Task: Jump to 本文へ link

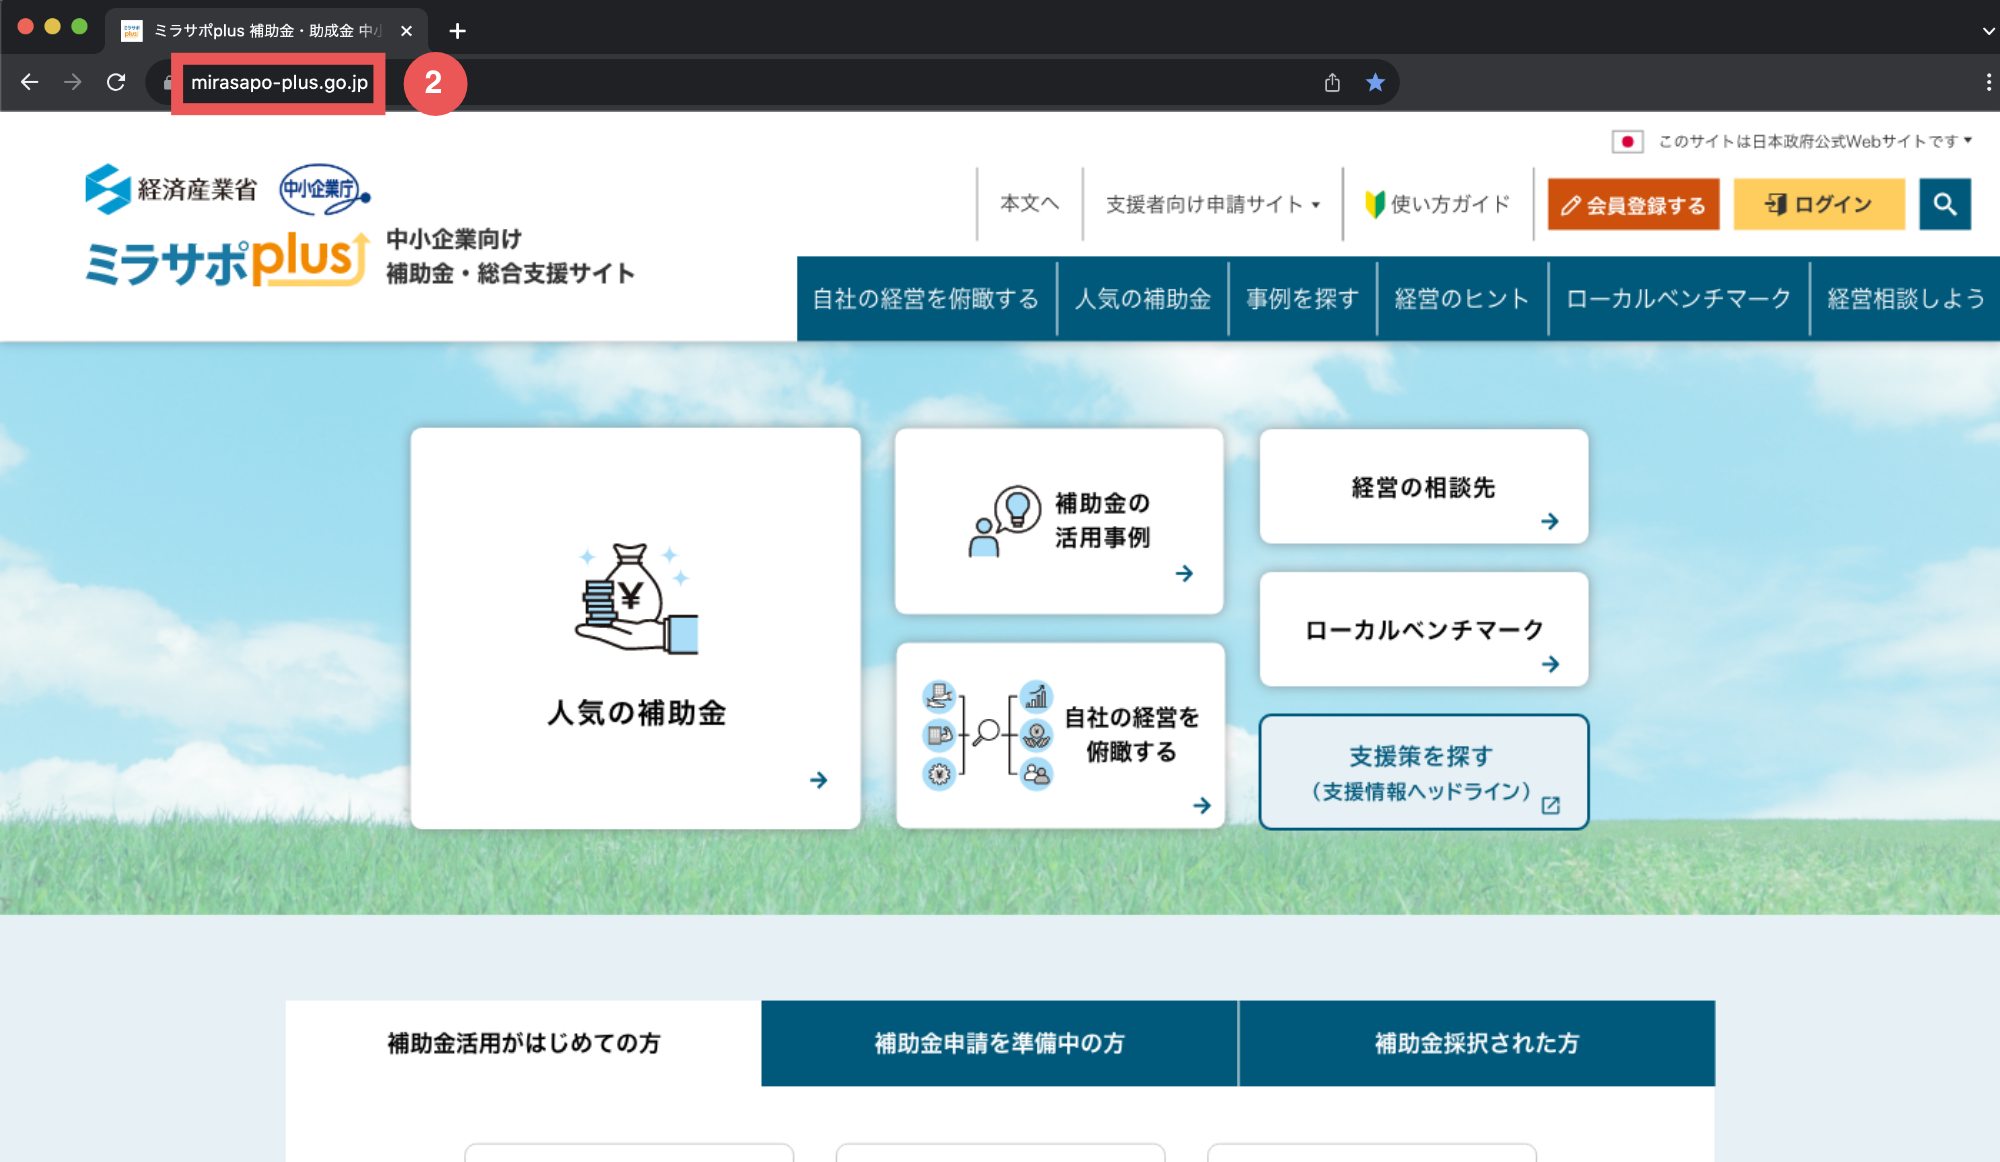Action: pyautogui.click(x=1029, y=204)
